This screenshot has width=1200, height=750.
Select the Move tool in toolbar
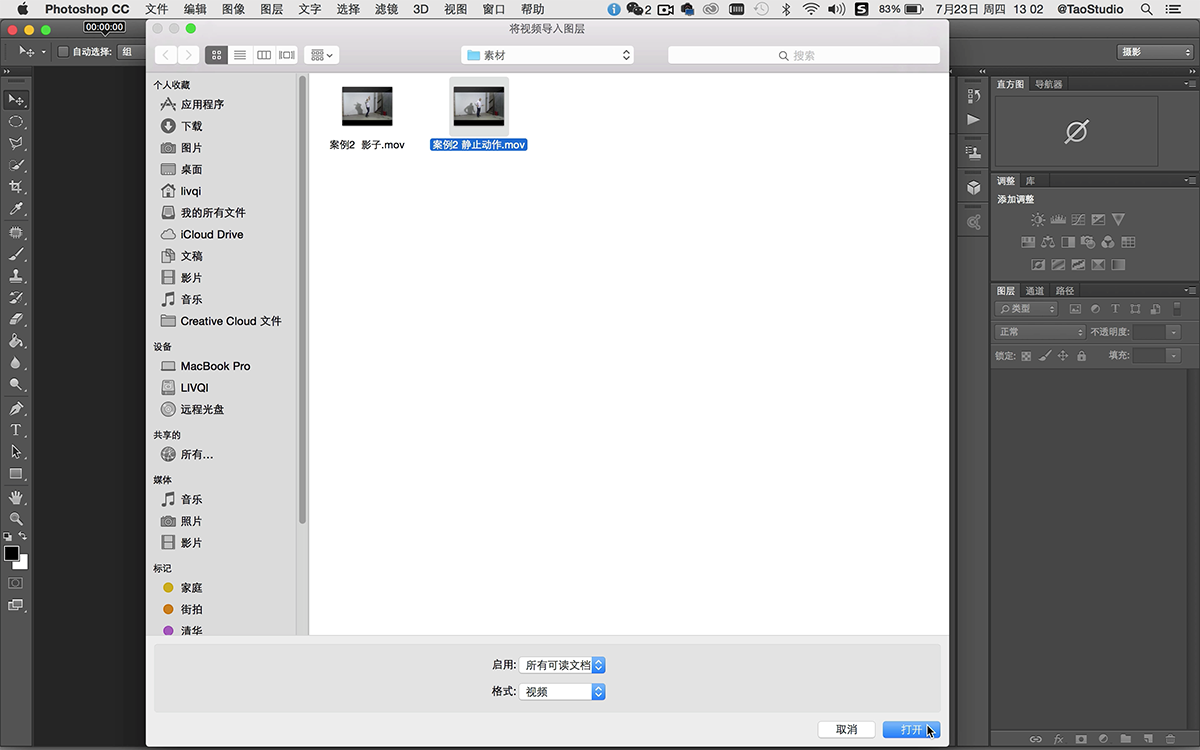point(16,100)
